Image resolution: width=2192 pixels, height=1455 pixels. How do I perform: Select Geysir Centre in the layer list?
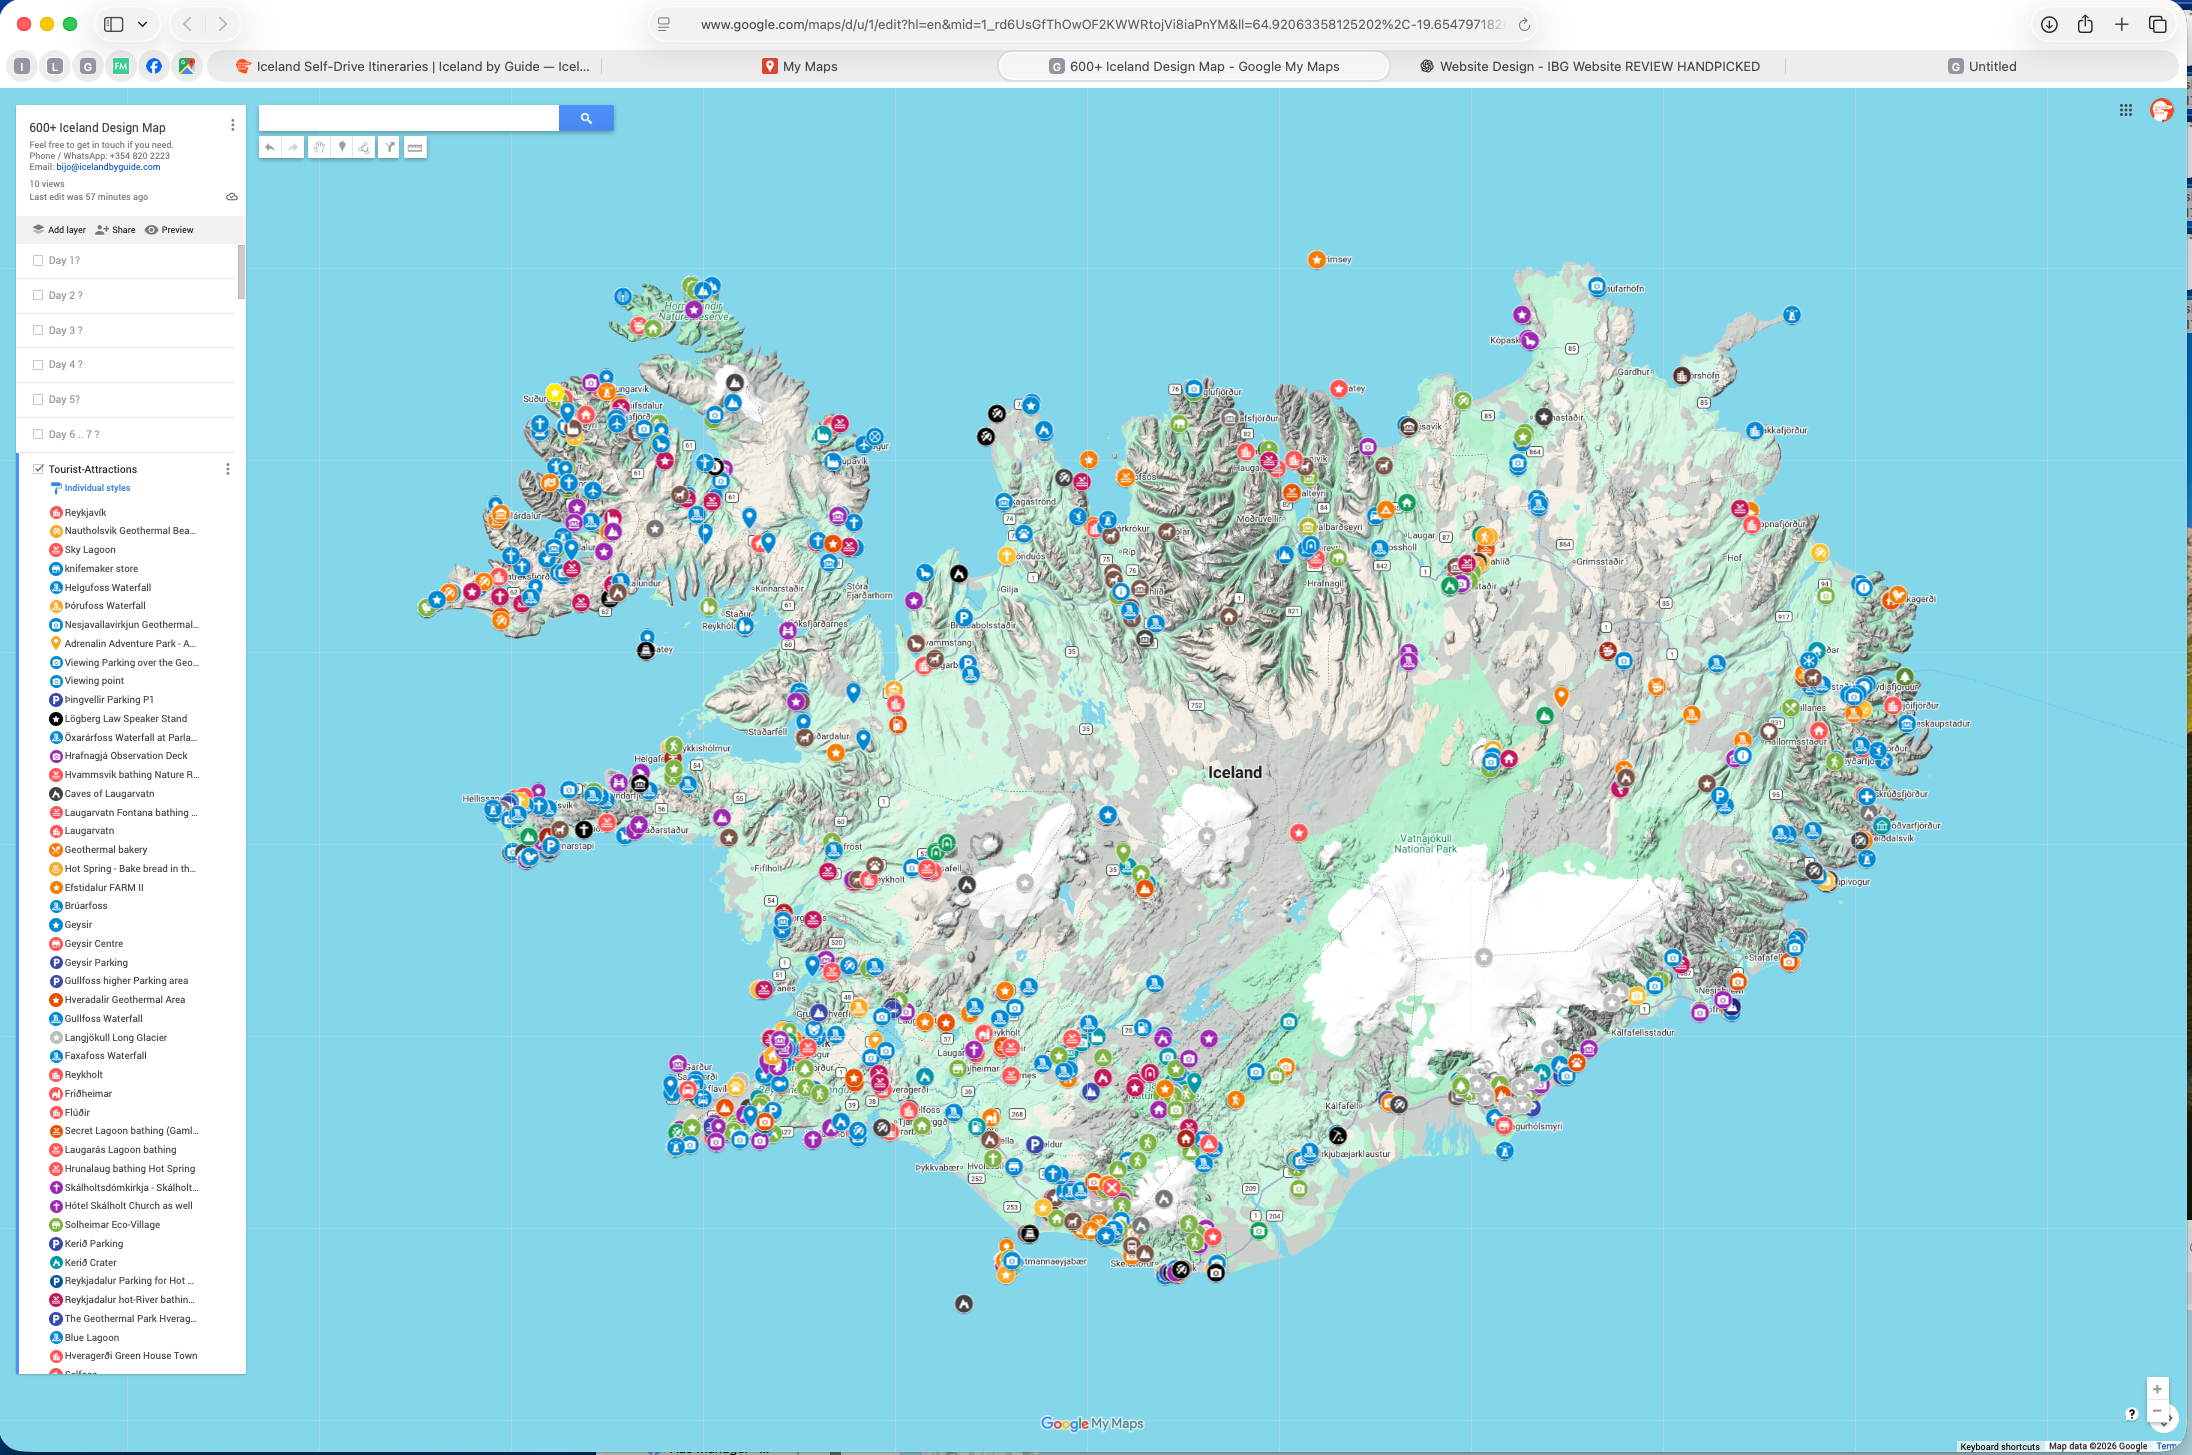pos(94,944)
